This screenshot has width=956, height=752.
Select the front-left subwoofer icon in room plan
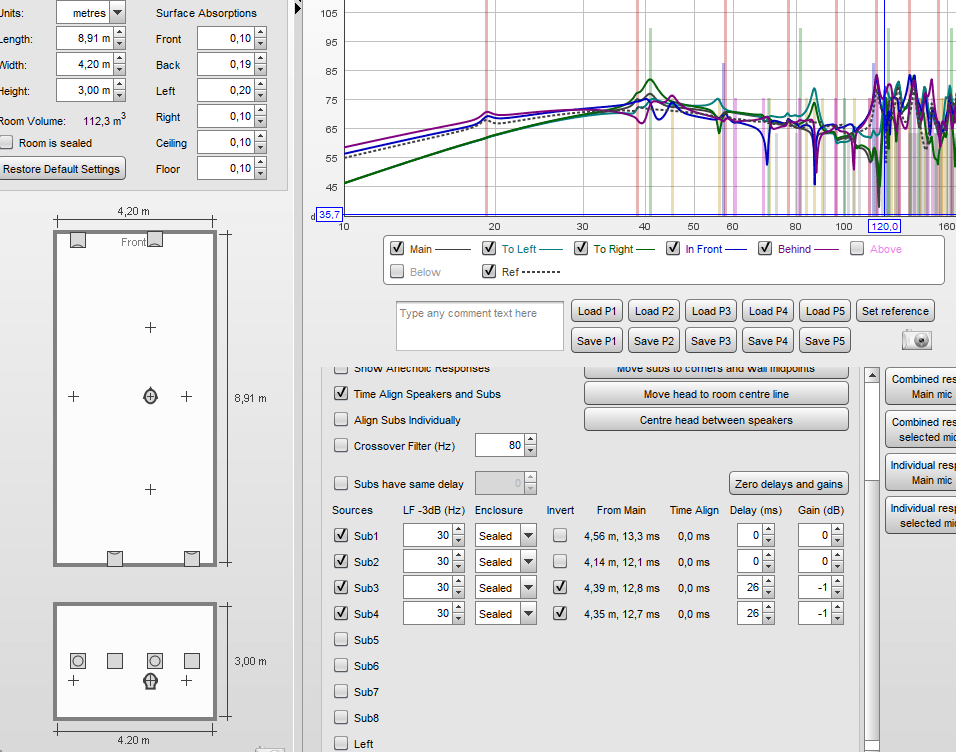(78, 240)
